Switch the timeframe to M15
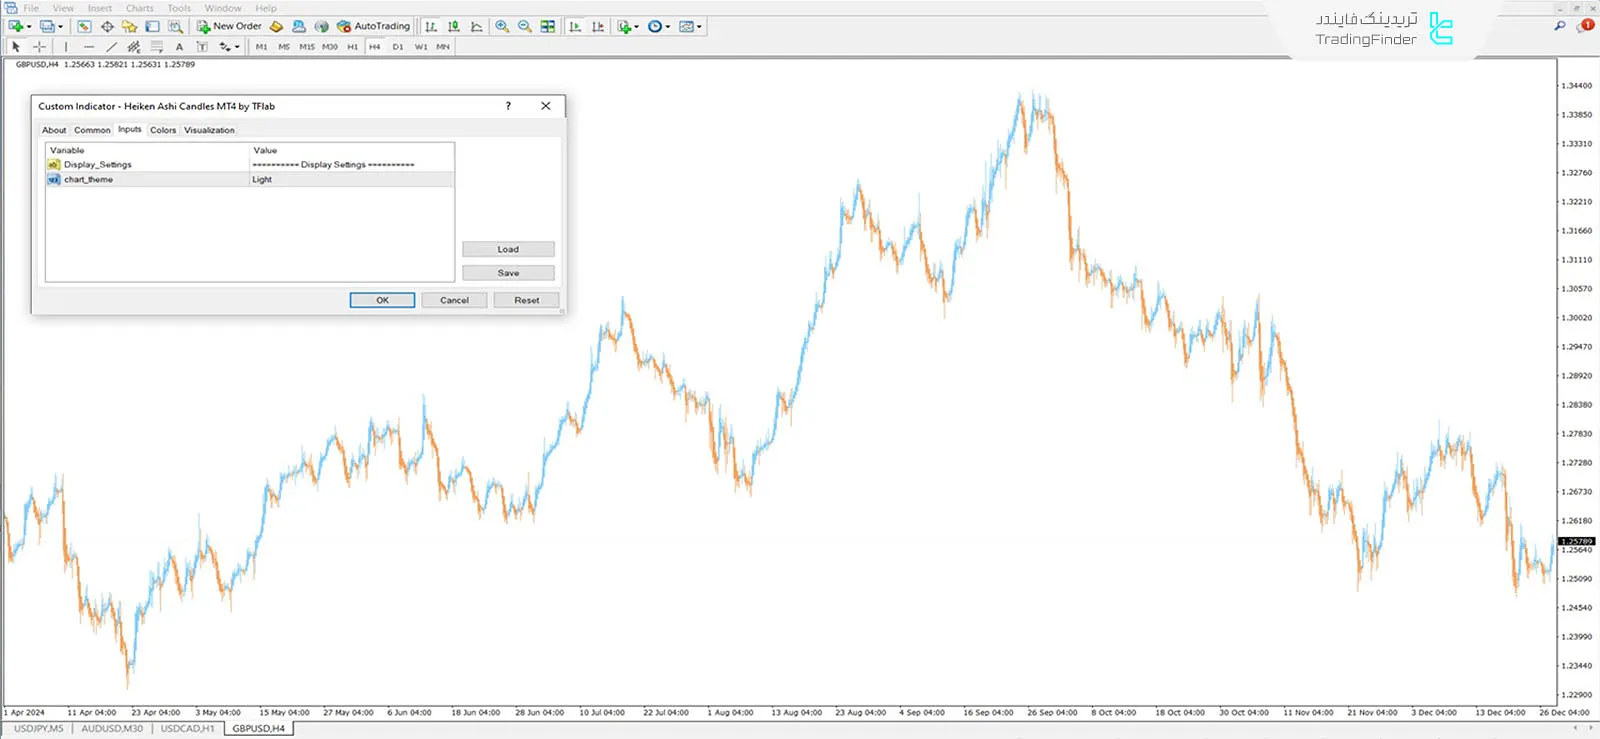This screenshot has width=1600, height=739. [307, 47]
